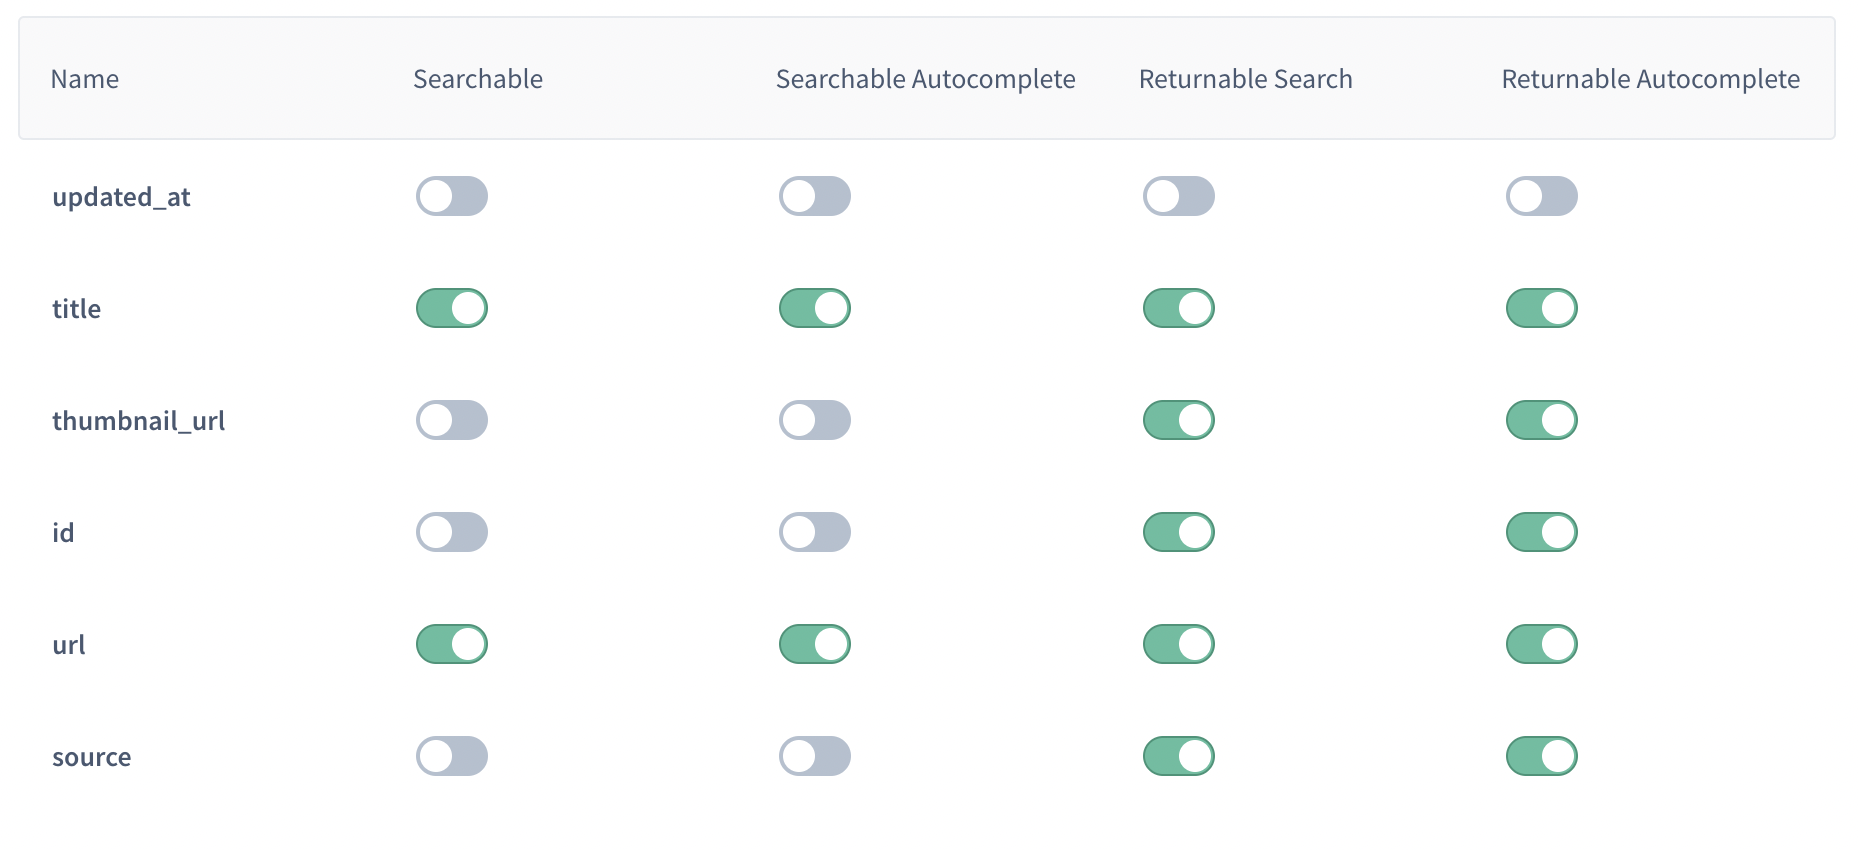The image size is (1858, 850).
Task: Turn off Searchable for url field
Action: (x=452, y=644)
